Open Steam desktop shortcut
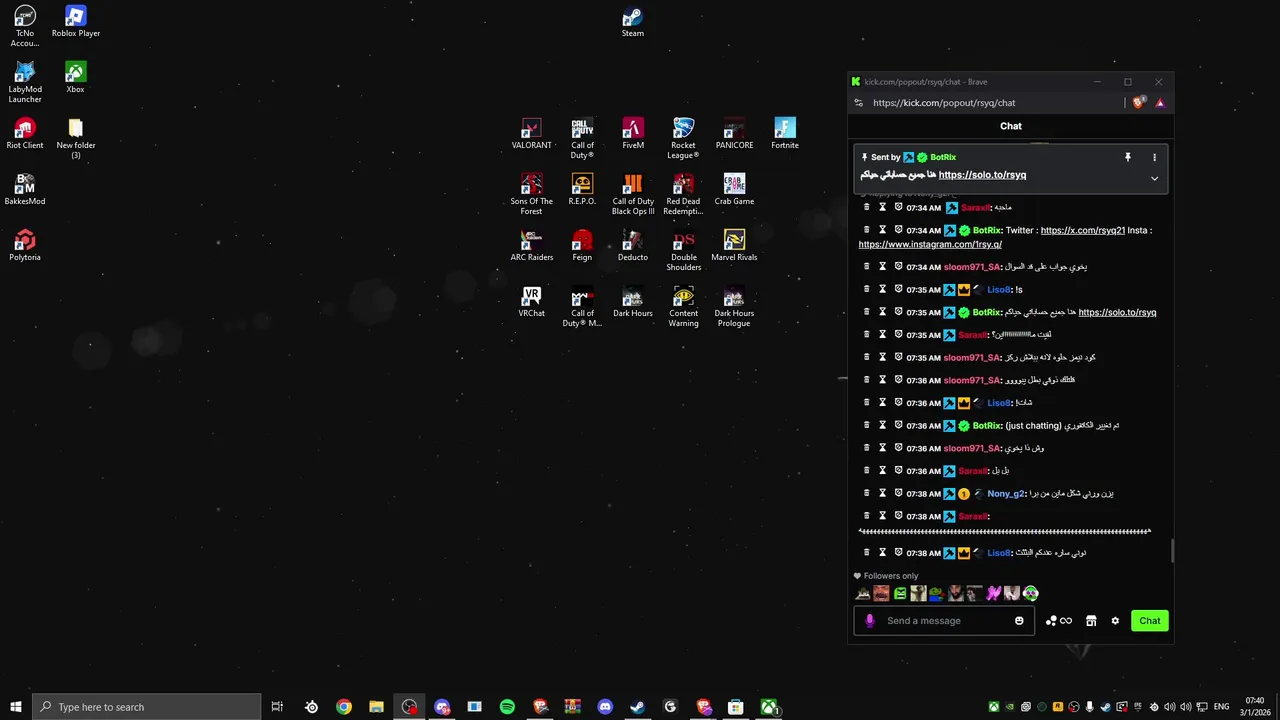 click(632, 23)
